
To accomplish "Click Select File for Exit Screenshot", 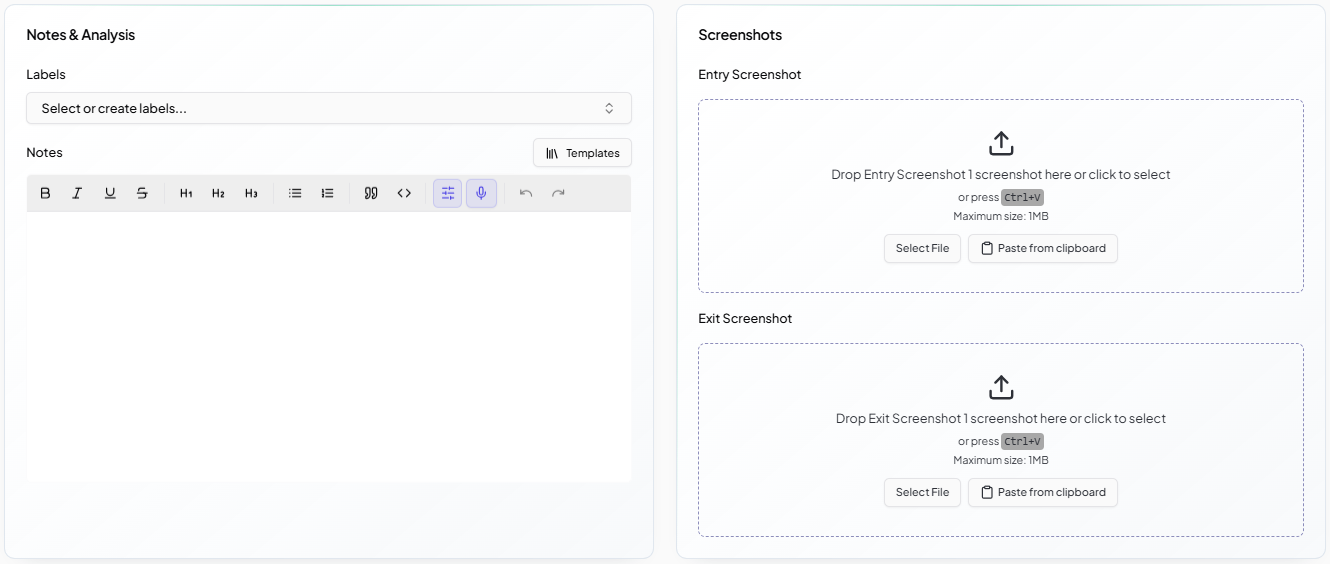I will click(922, 492).
